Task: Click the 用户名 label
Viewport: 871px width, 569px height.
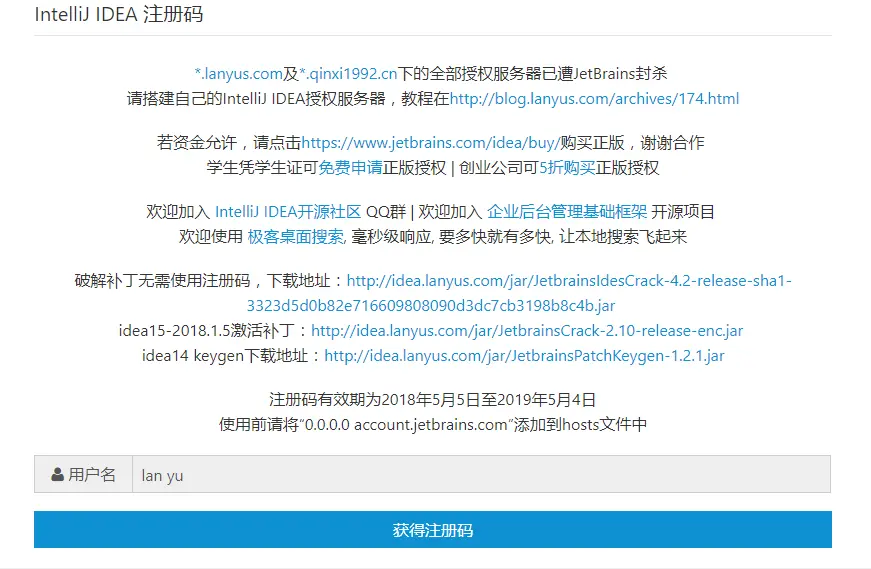Action: coord(92,475)
